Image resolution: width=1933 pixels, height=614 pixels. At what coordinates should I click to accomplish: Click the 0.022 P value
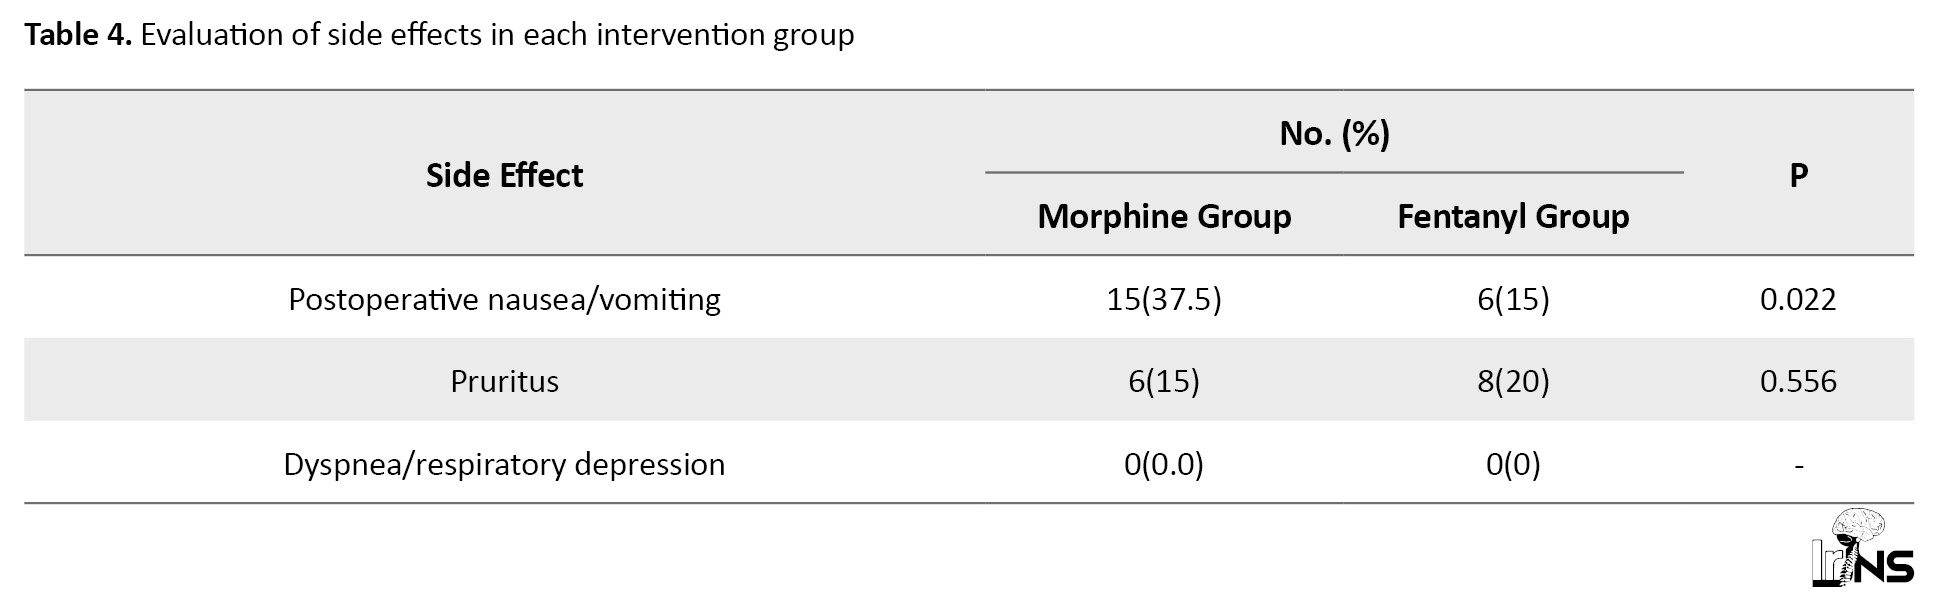(x=1798, y=299)
